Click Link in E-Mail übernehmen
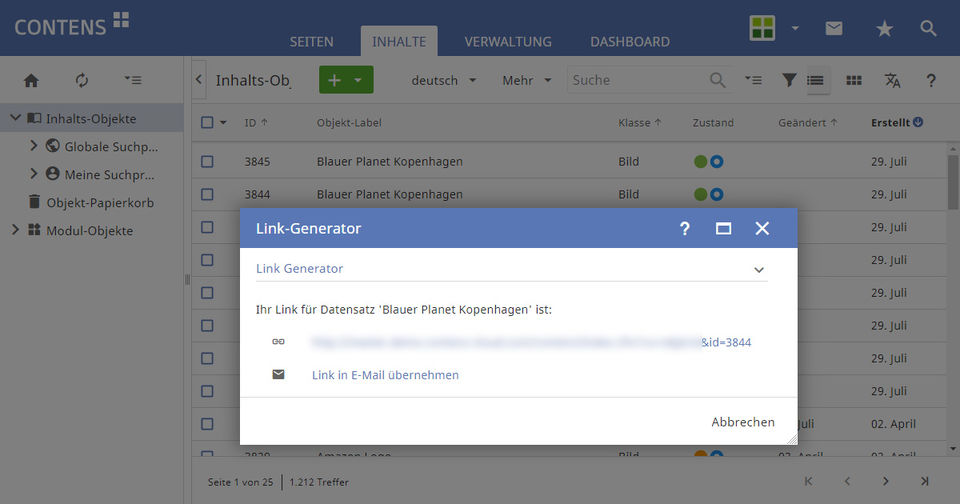The image size is (960, 504). click(385, 375)
